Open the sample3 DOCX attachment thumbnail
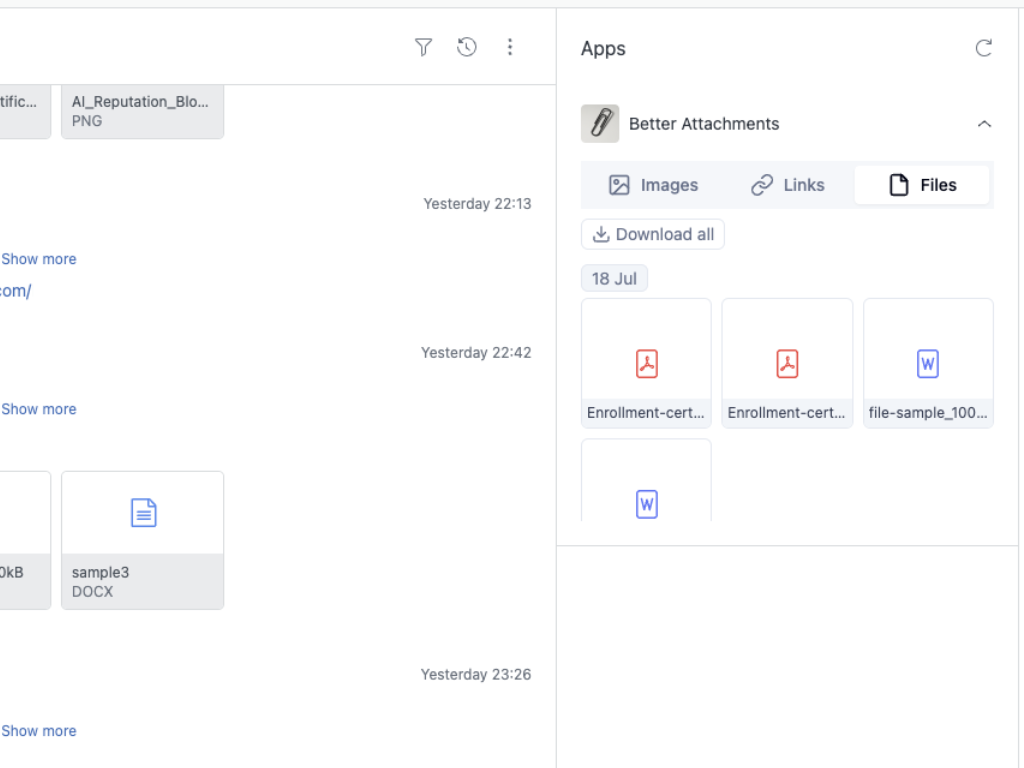1024x768 pixels. 142,540
